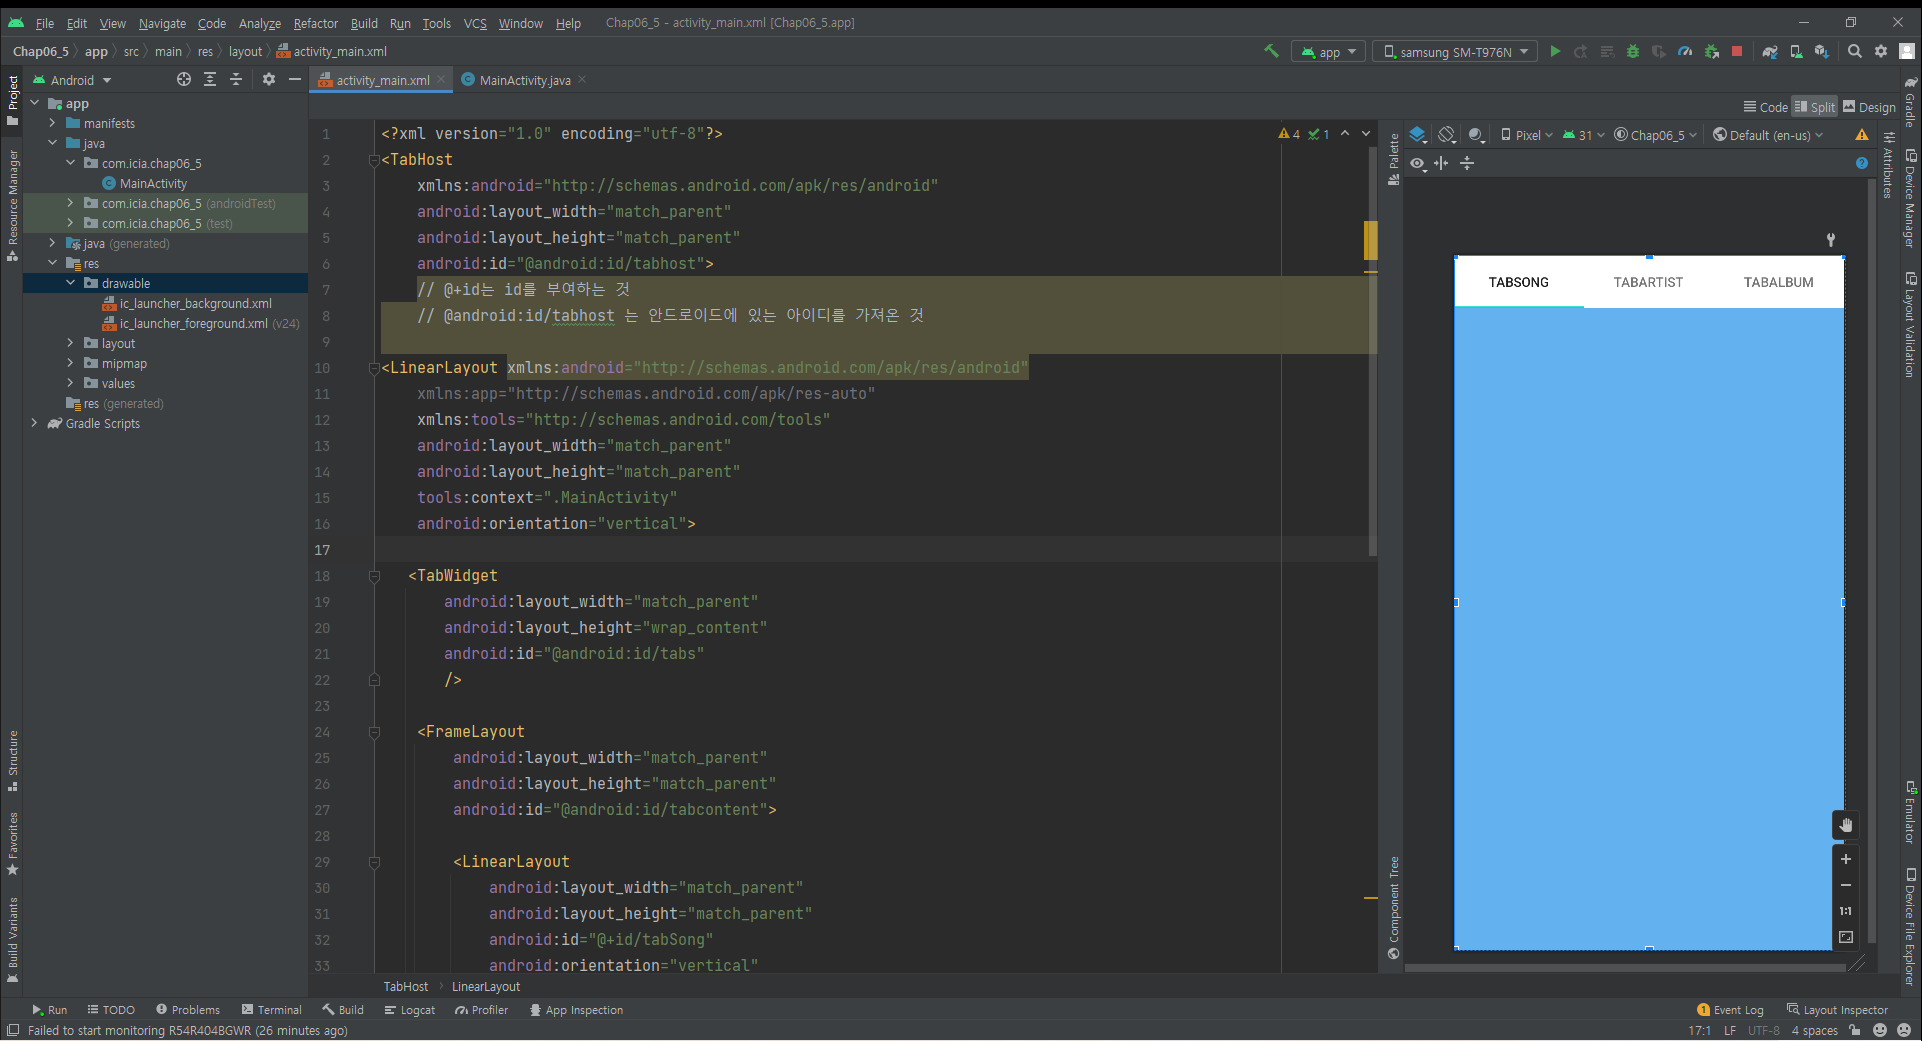Click the blue help question mark icon

coord(1861,163)
